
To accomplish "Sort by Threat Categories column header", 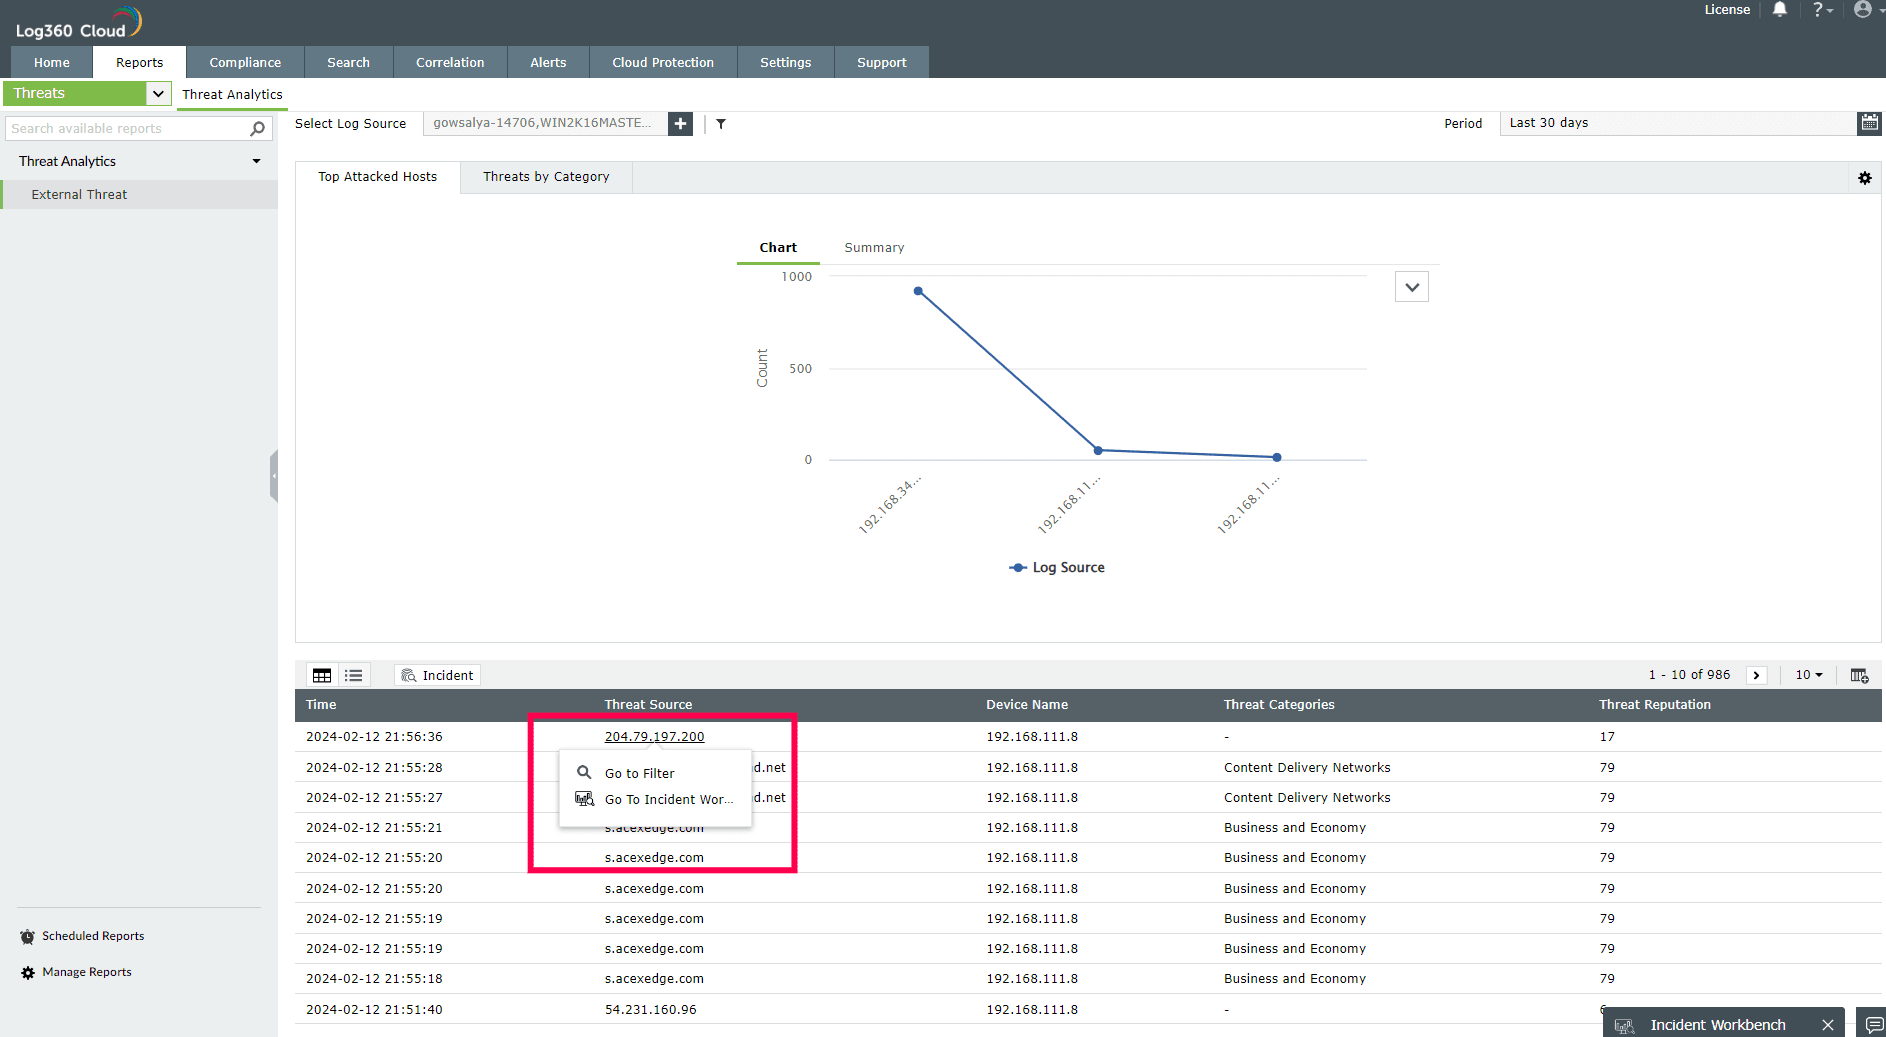I will (x=1279, y=705).
